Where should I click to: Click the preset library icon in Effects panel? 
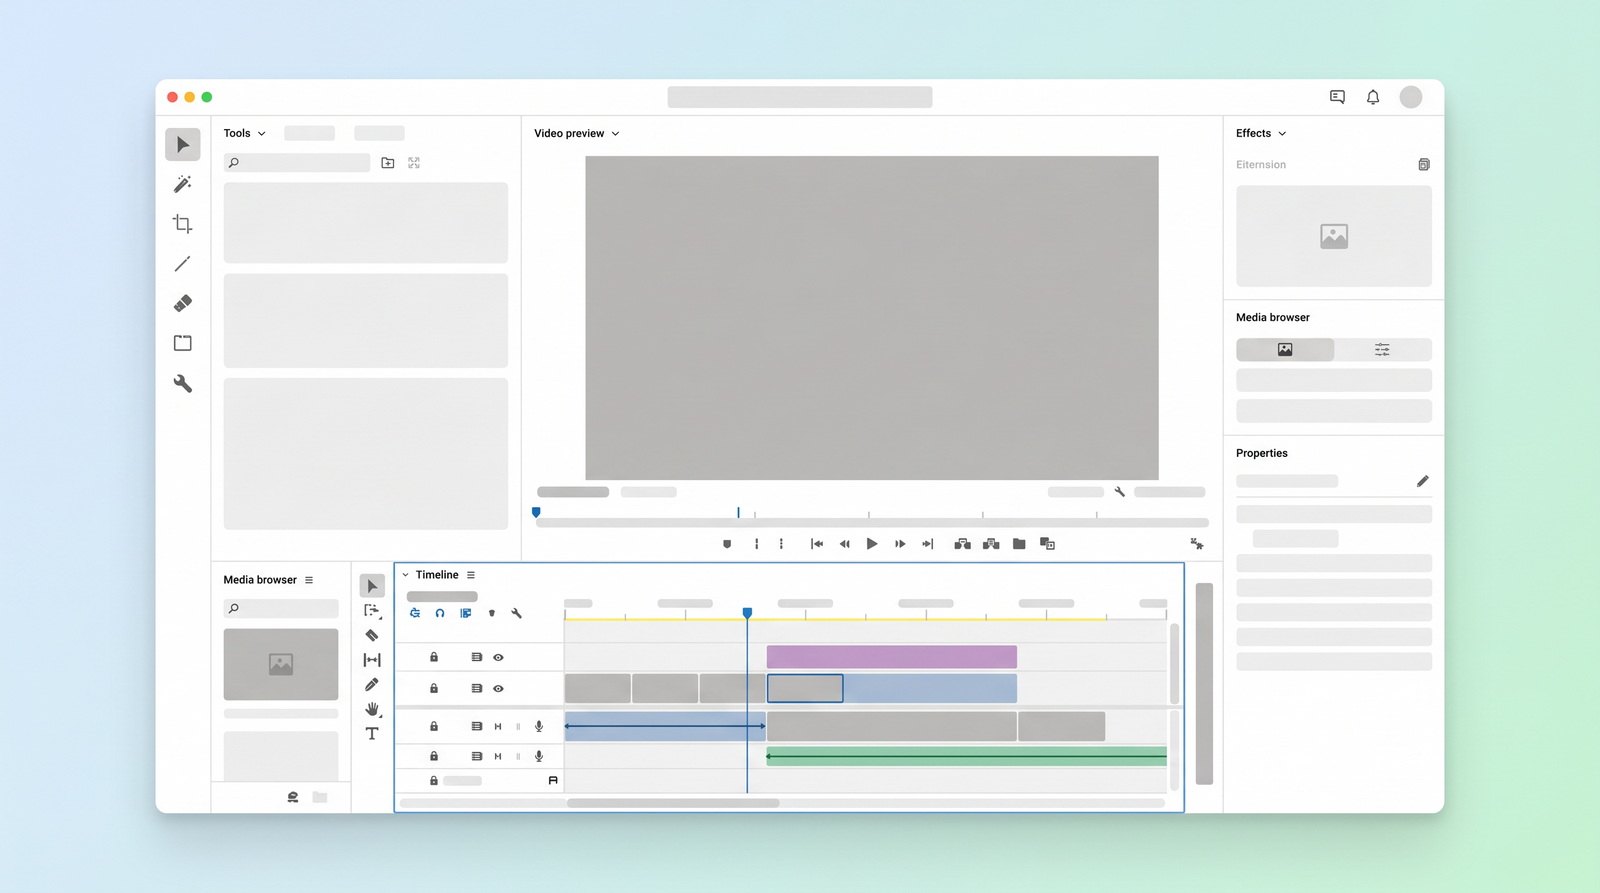click(x=1424, y=164)
